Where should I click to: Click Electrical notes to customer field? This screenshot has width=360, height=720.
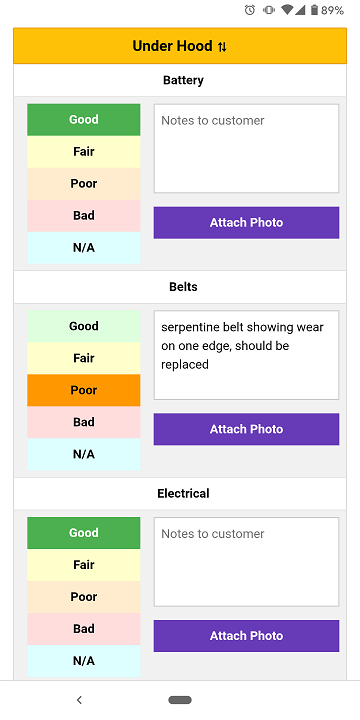(247, 562)
